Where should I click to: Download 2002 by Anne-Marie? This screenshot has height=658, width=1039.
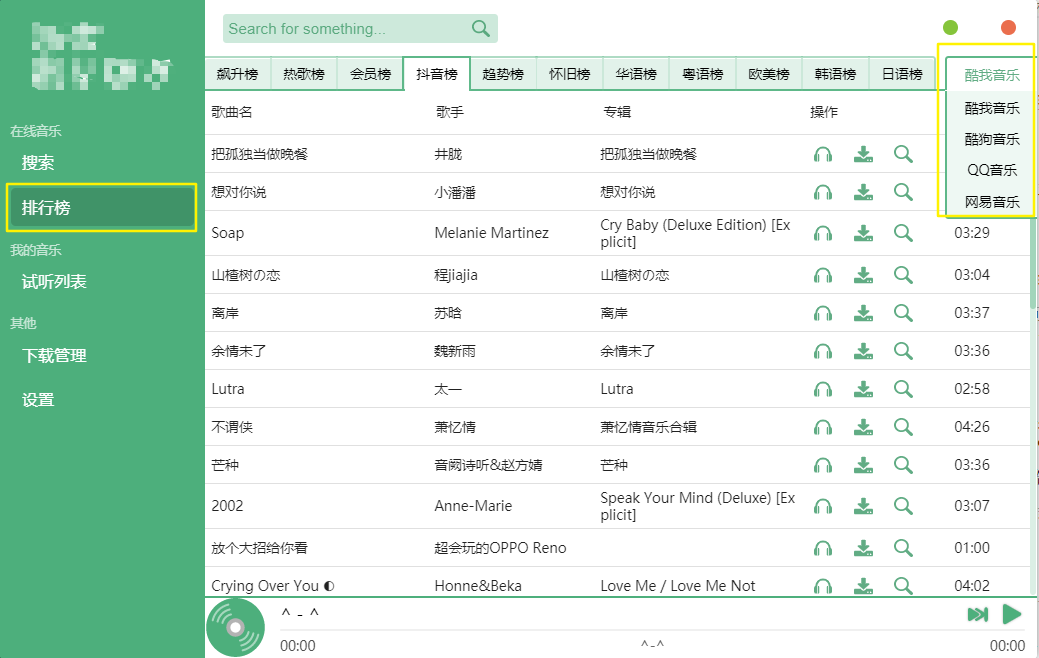point(863,505)
